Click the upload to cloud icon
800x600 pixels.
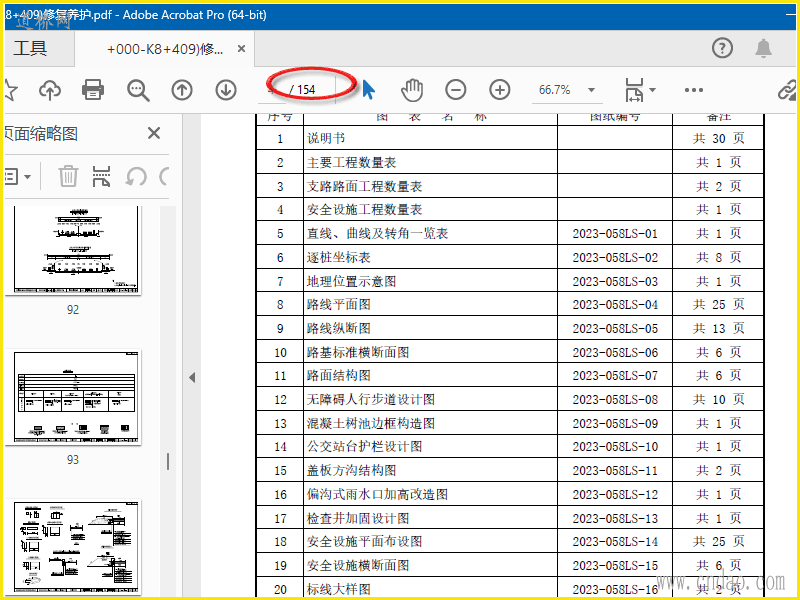point(50,90)
